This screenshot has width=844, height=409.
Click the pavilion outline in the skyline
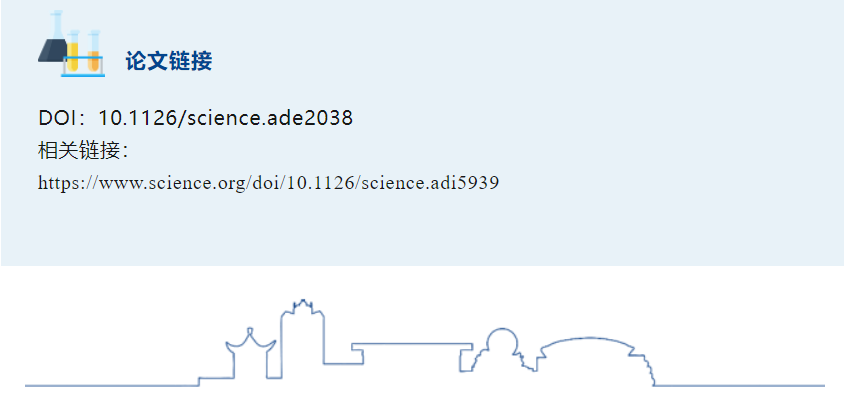[x=250, y=353]
